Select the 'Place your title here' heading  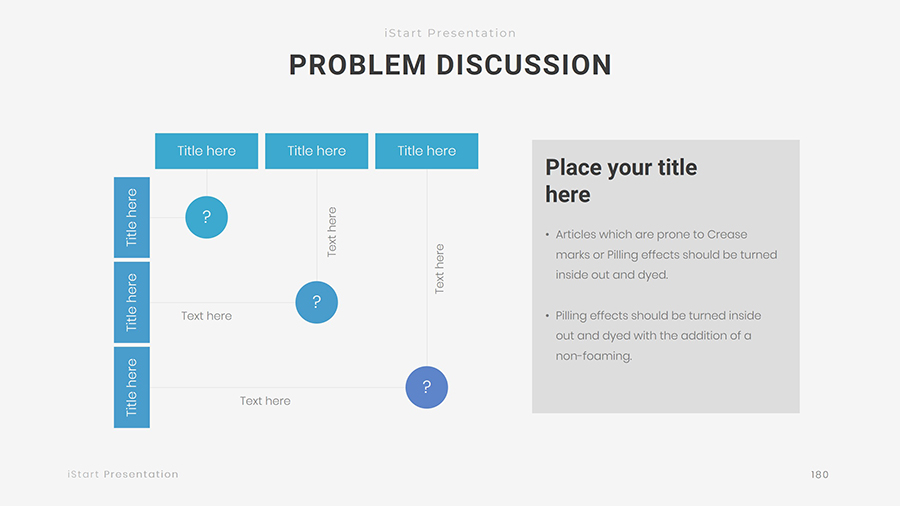click(621, 181)
